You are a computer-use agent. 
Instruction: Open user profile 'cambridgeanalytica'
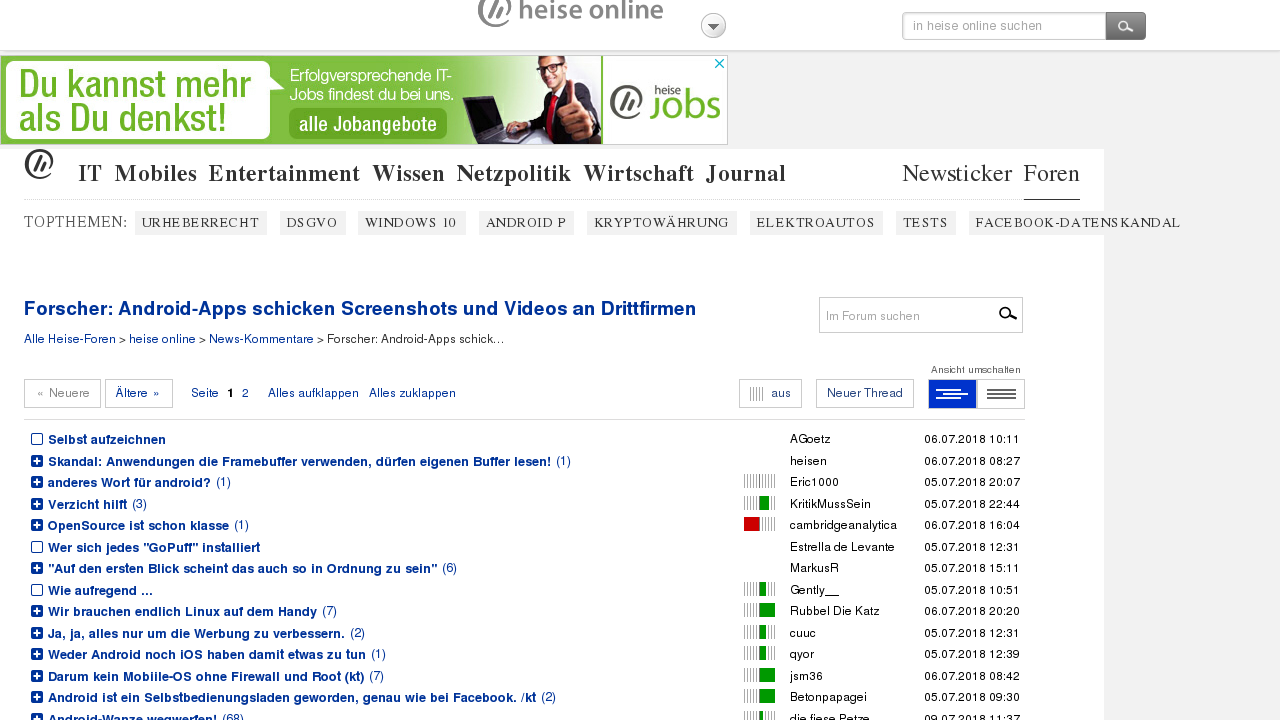[843, 525]
